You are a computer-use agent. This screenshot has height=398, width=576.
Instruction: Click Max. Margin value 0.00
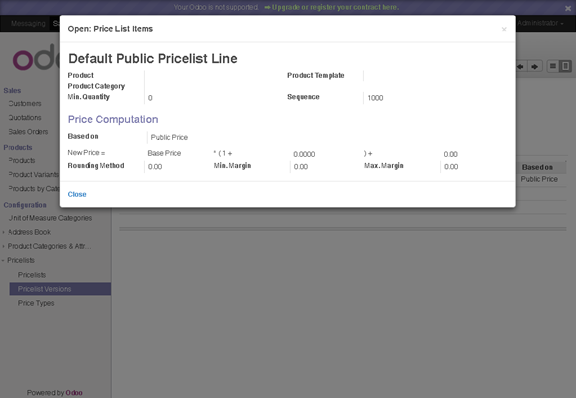click(451, 166)
